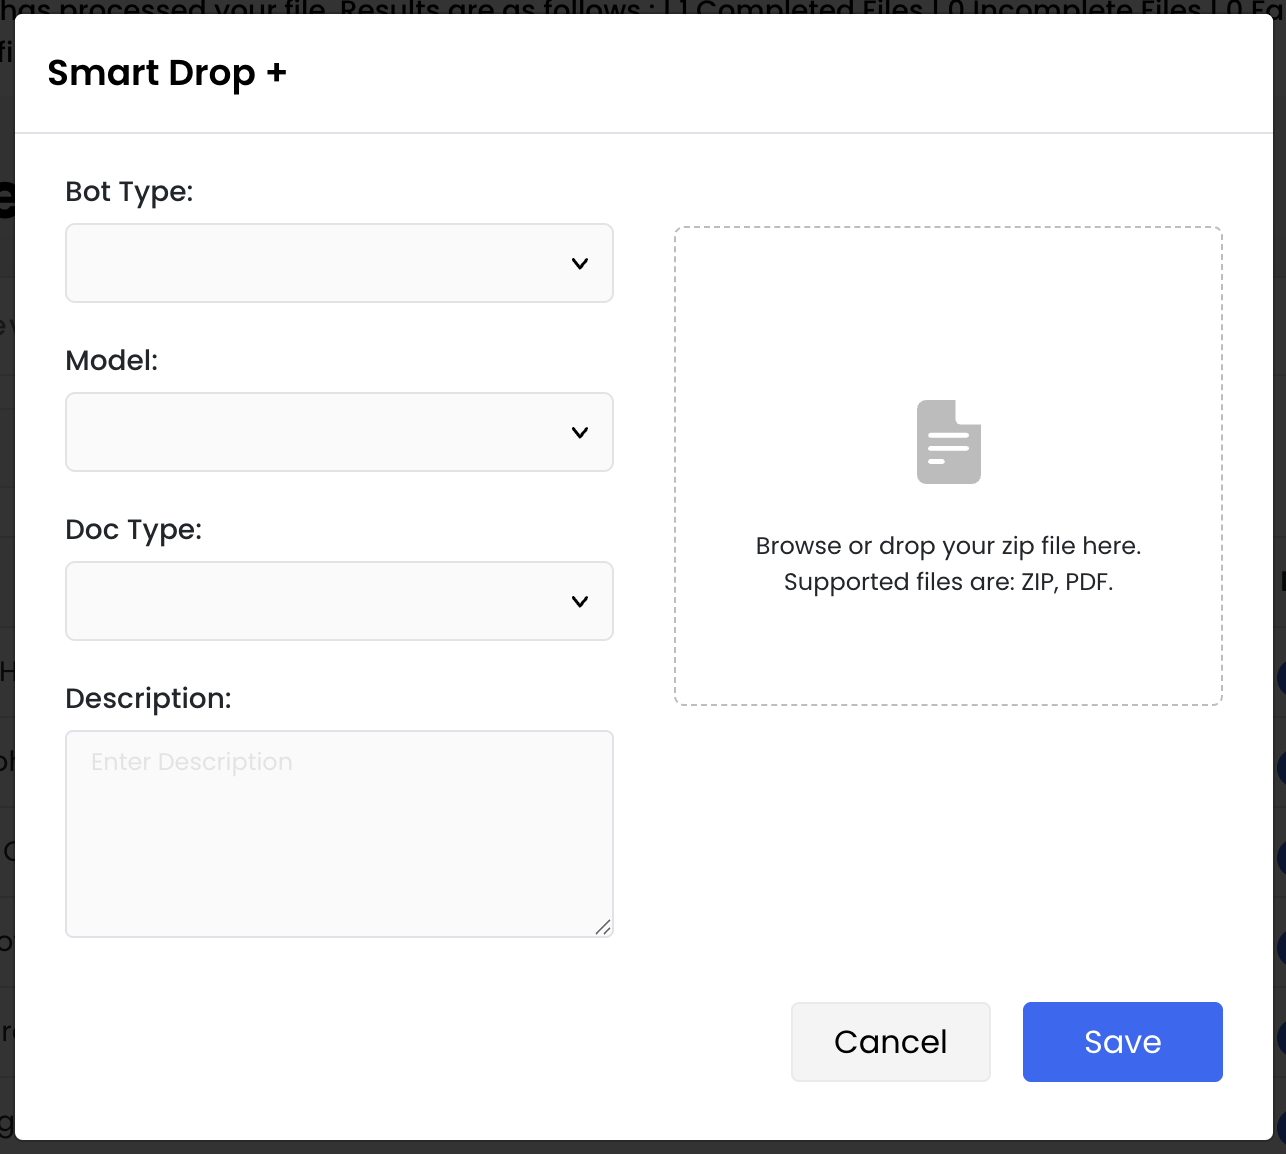This screenshot has height=1154, width=1286.
Task: Click the "Bot Type:" field label
Action: pos(129,192)
